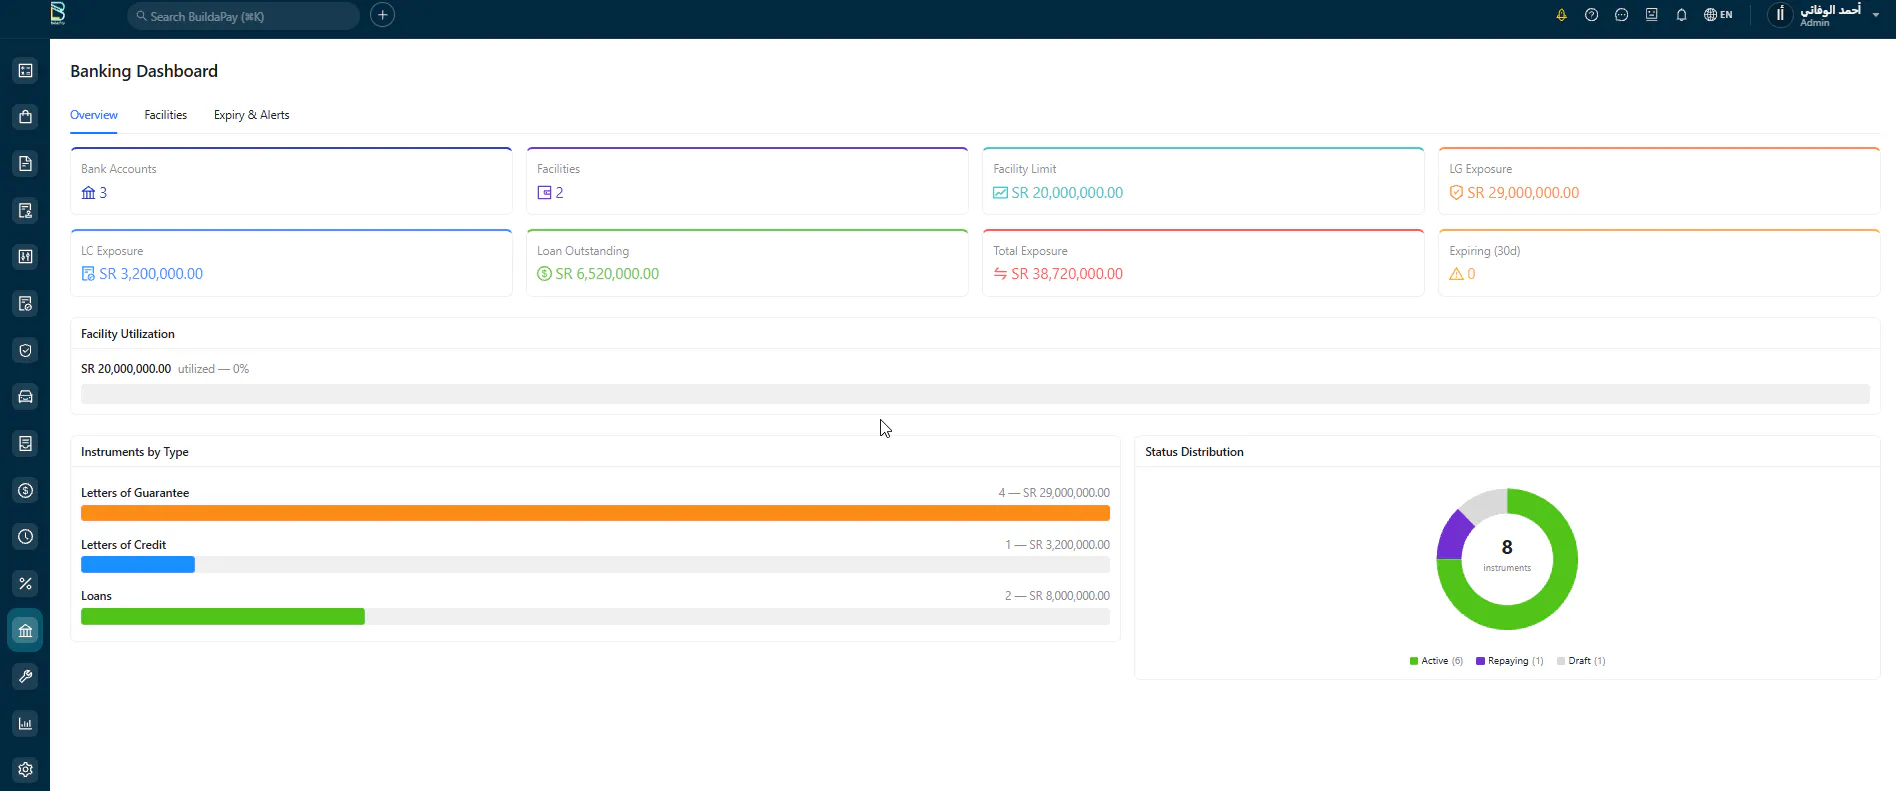Open the Facility Limit card

pos(1203,181)
